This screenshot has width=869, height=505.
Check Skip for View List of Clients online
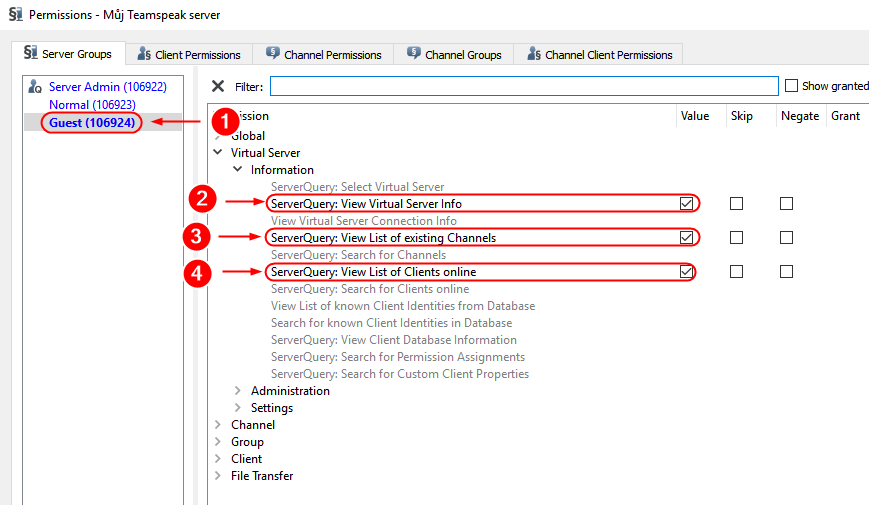pyautogui.click(x=736, y=272)
